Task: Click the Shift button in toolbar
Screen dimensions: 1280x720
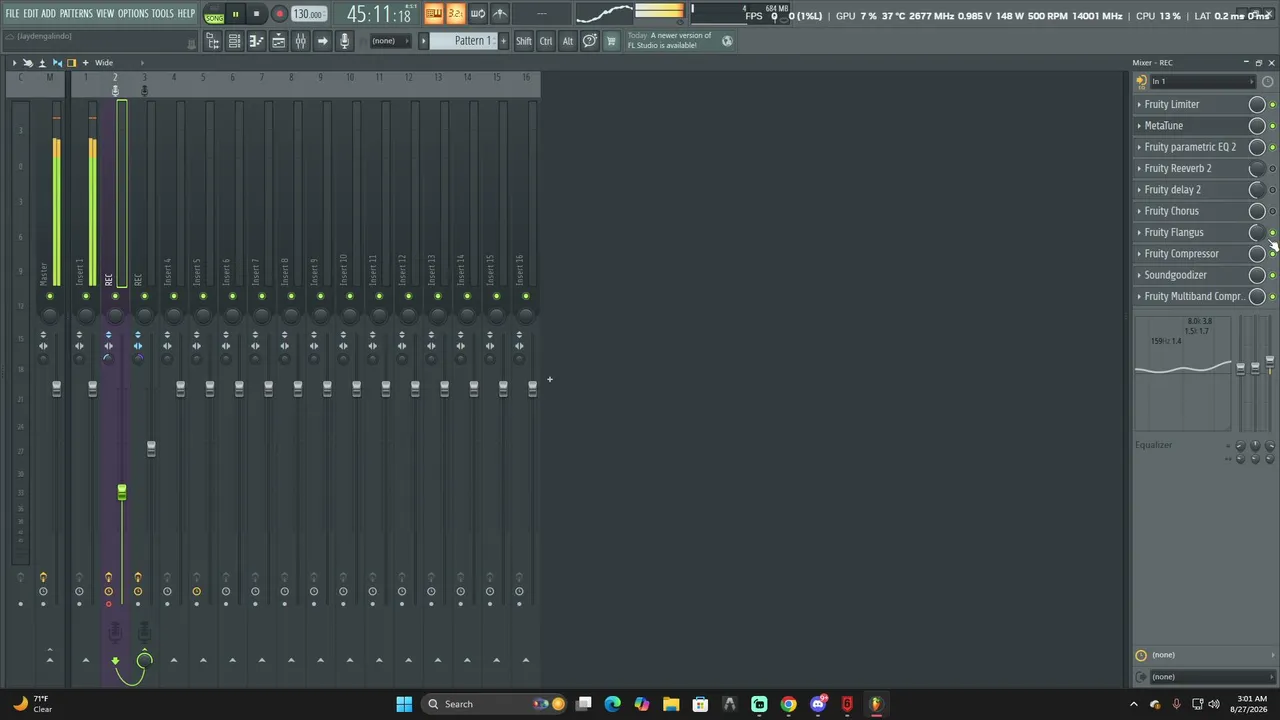Action: tap(524, 41)
